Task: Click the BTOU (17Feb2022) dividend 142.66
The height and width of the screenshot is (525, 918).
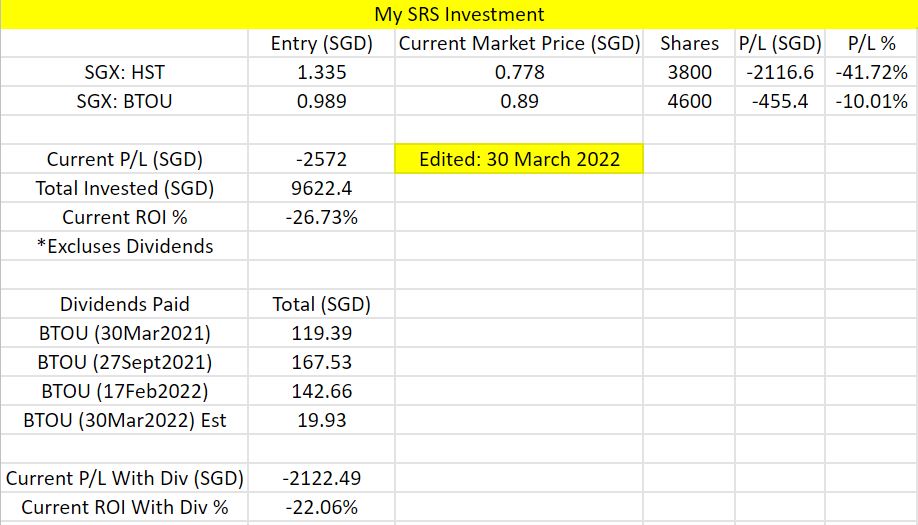Action: (x=321, y=391)
